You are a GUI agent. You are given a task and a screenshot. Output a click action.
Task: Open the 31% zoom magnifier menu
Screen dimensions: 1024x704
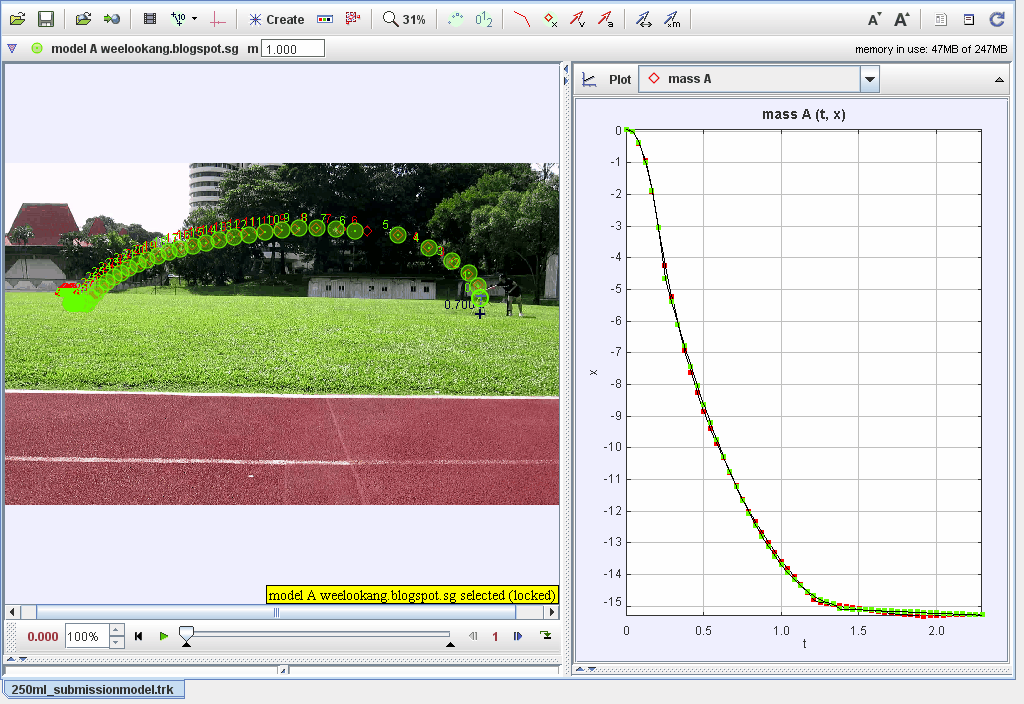pos(404,19)
